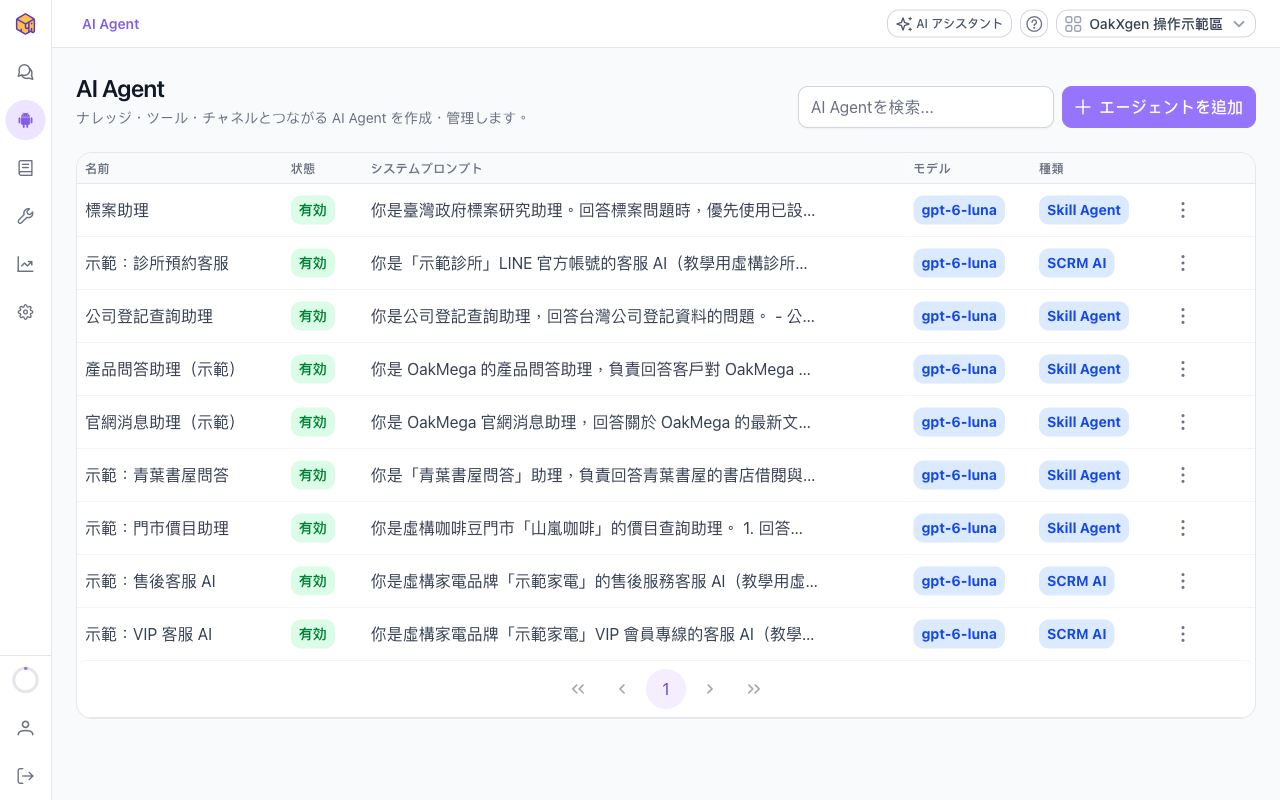Click the システムプロンプト column header
Viewport: 1280px width, 800px height.
pos(427,169)
